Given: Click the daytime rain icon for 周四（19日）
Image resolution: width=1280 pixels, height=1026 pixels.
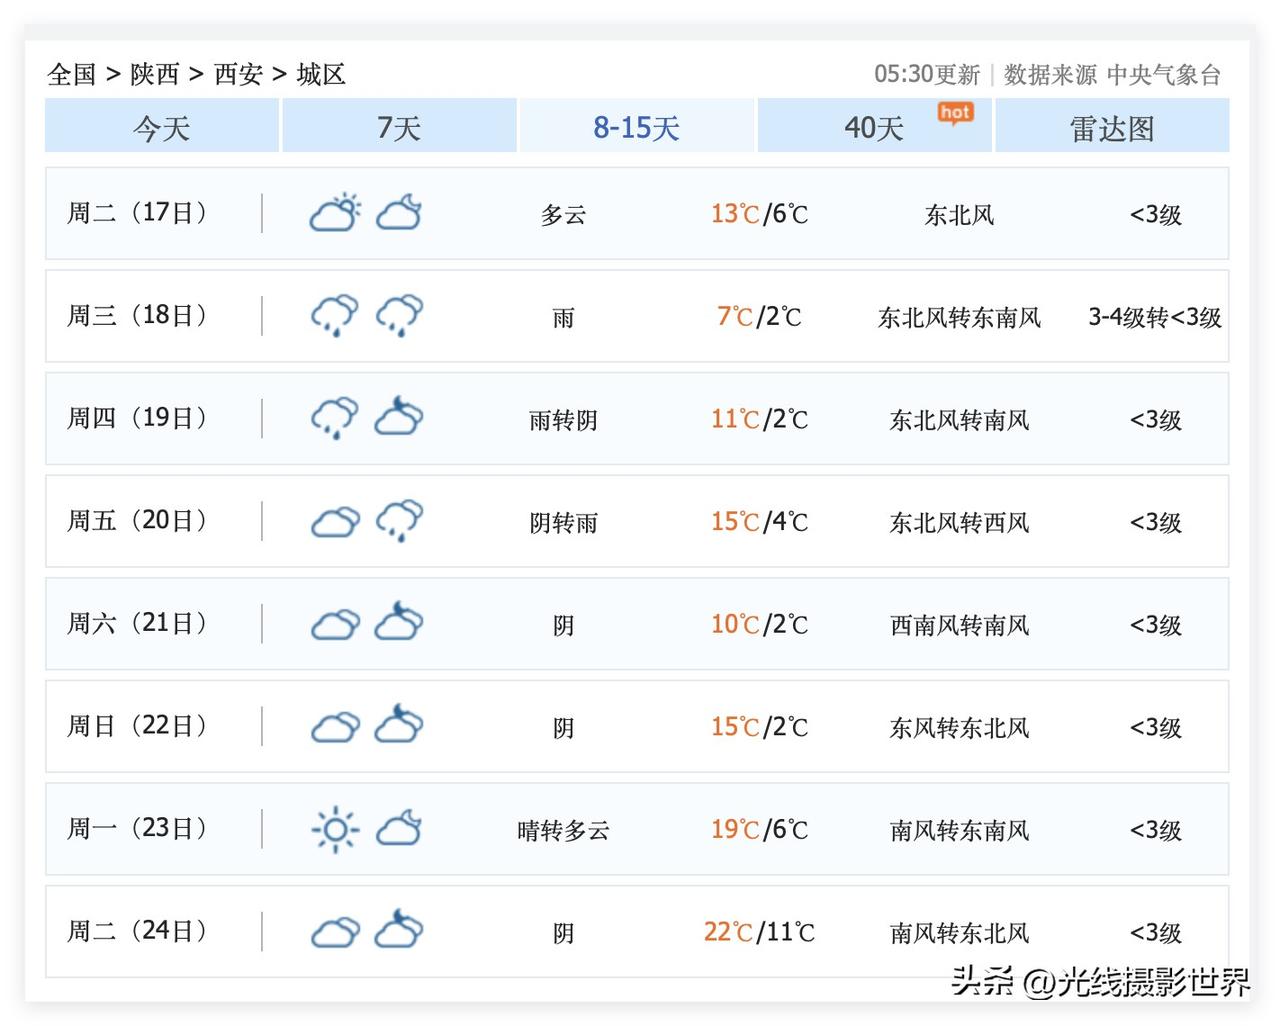Looking at the screenshot, I should pyautogui.click(x=335, y=419).
